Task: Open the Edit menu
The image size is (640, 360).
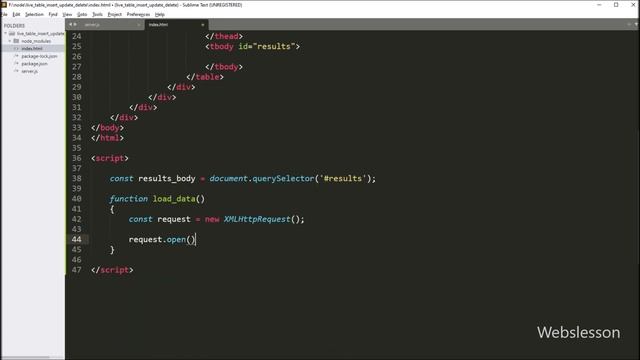Action: 16,14
